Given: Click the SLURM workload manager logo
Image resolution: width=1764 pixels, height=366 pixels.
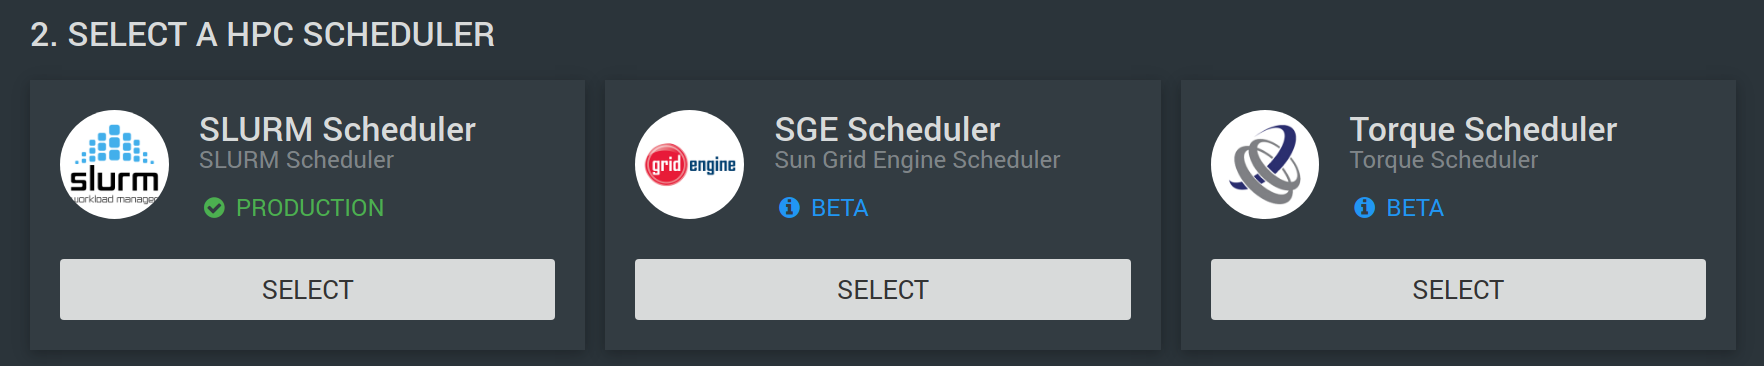Looking at the screenshot, I should (x=114, y=164).
